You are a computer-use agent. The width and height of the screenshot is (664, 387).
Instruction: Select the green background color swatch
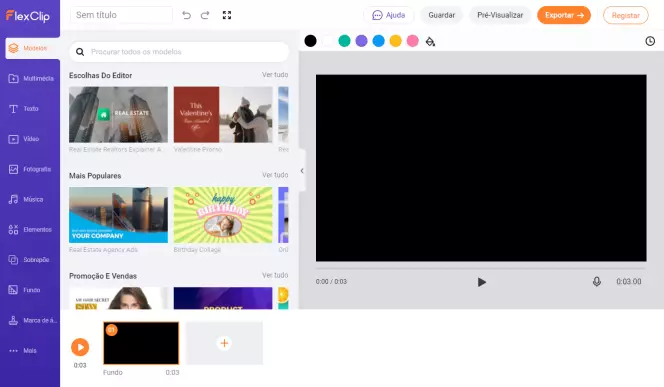[x=344, y=41]
